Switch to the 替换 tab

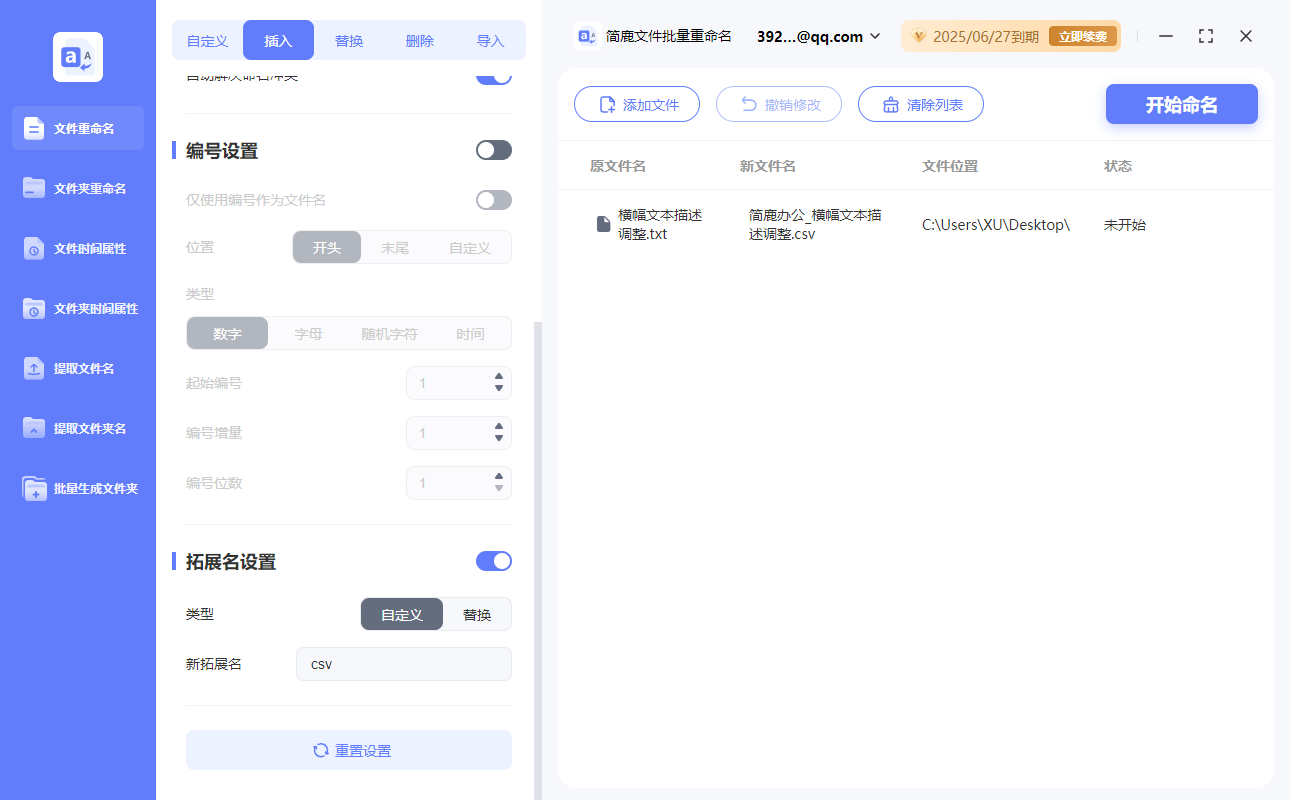[349, 40]
